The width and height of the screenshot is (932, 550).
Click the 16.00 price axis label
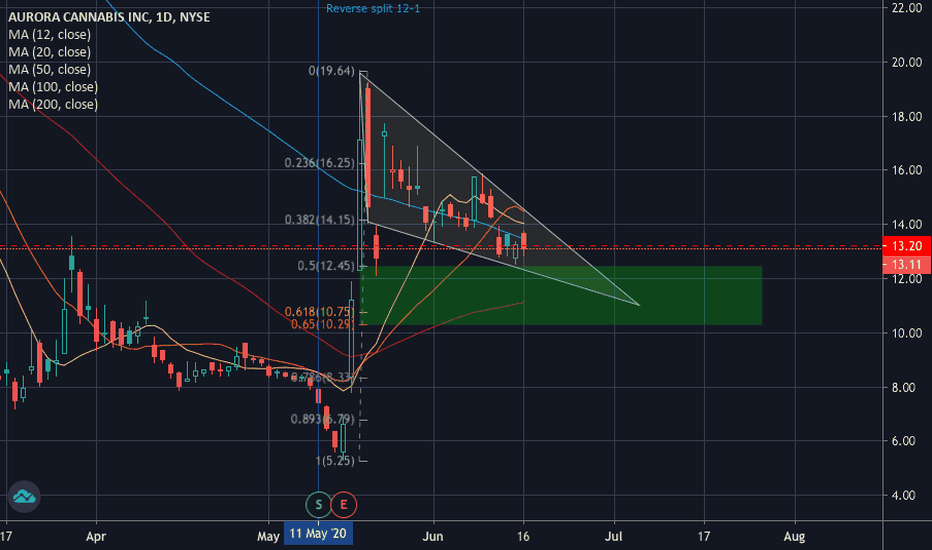click(907, 170)
